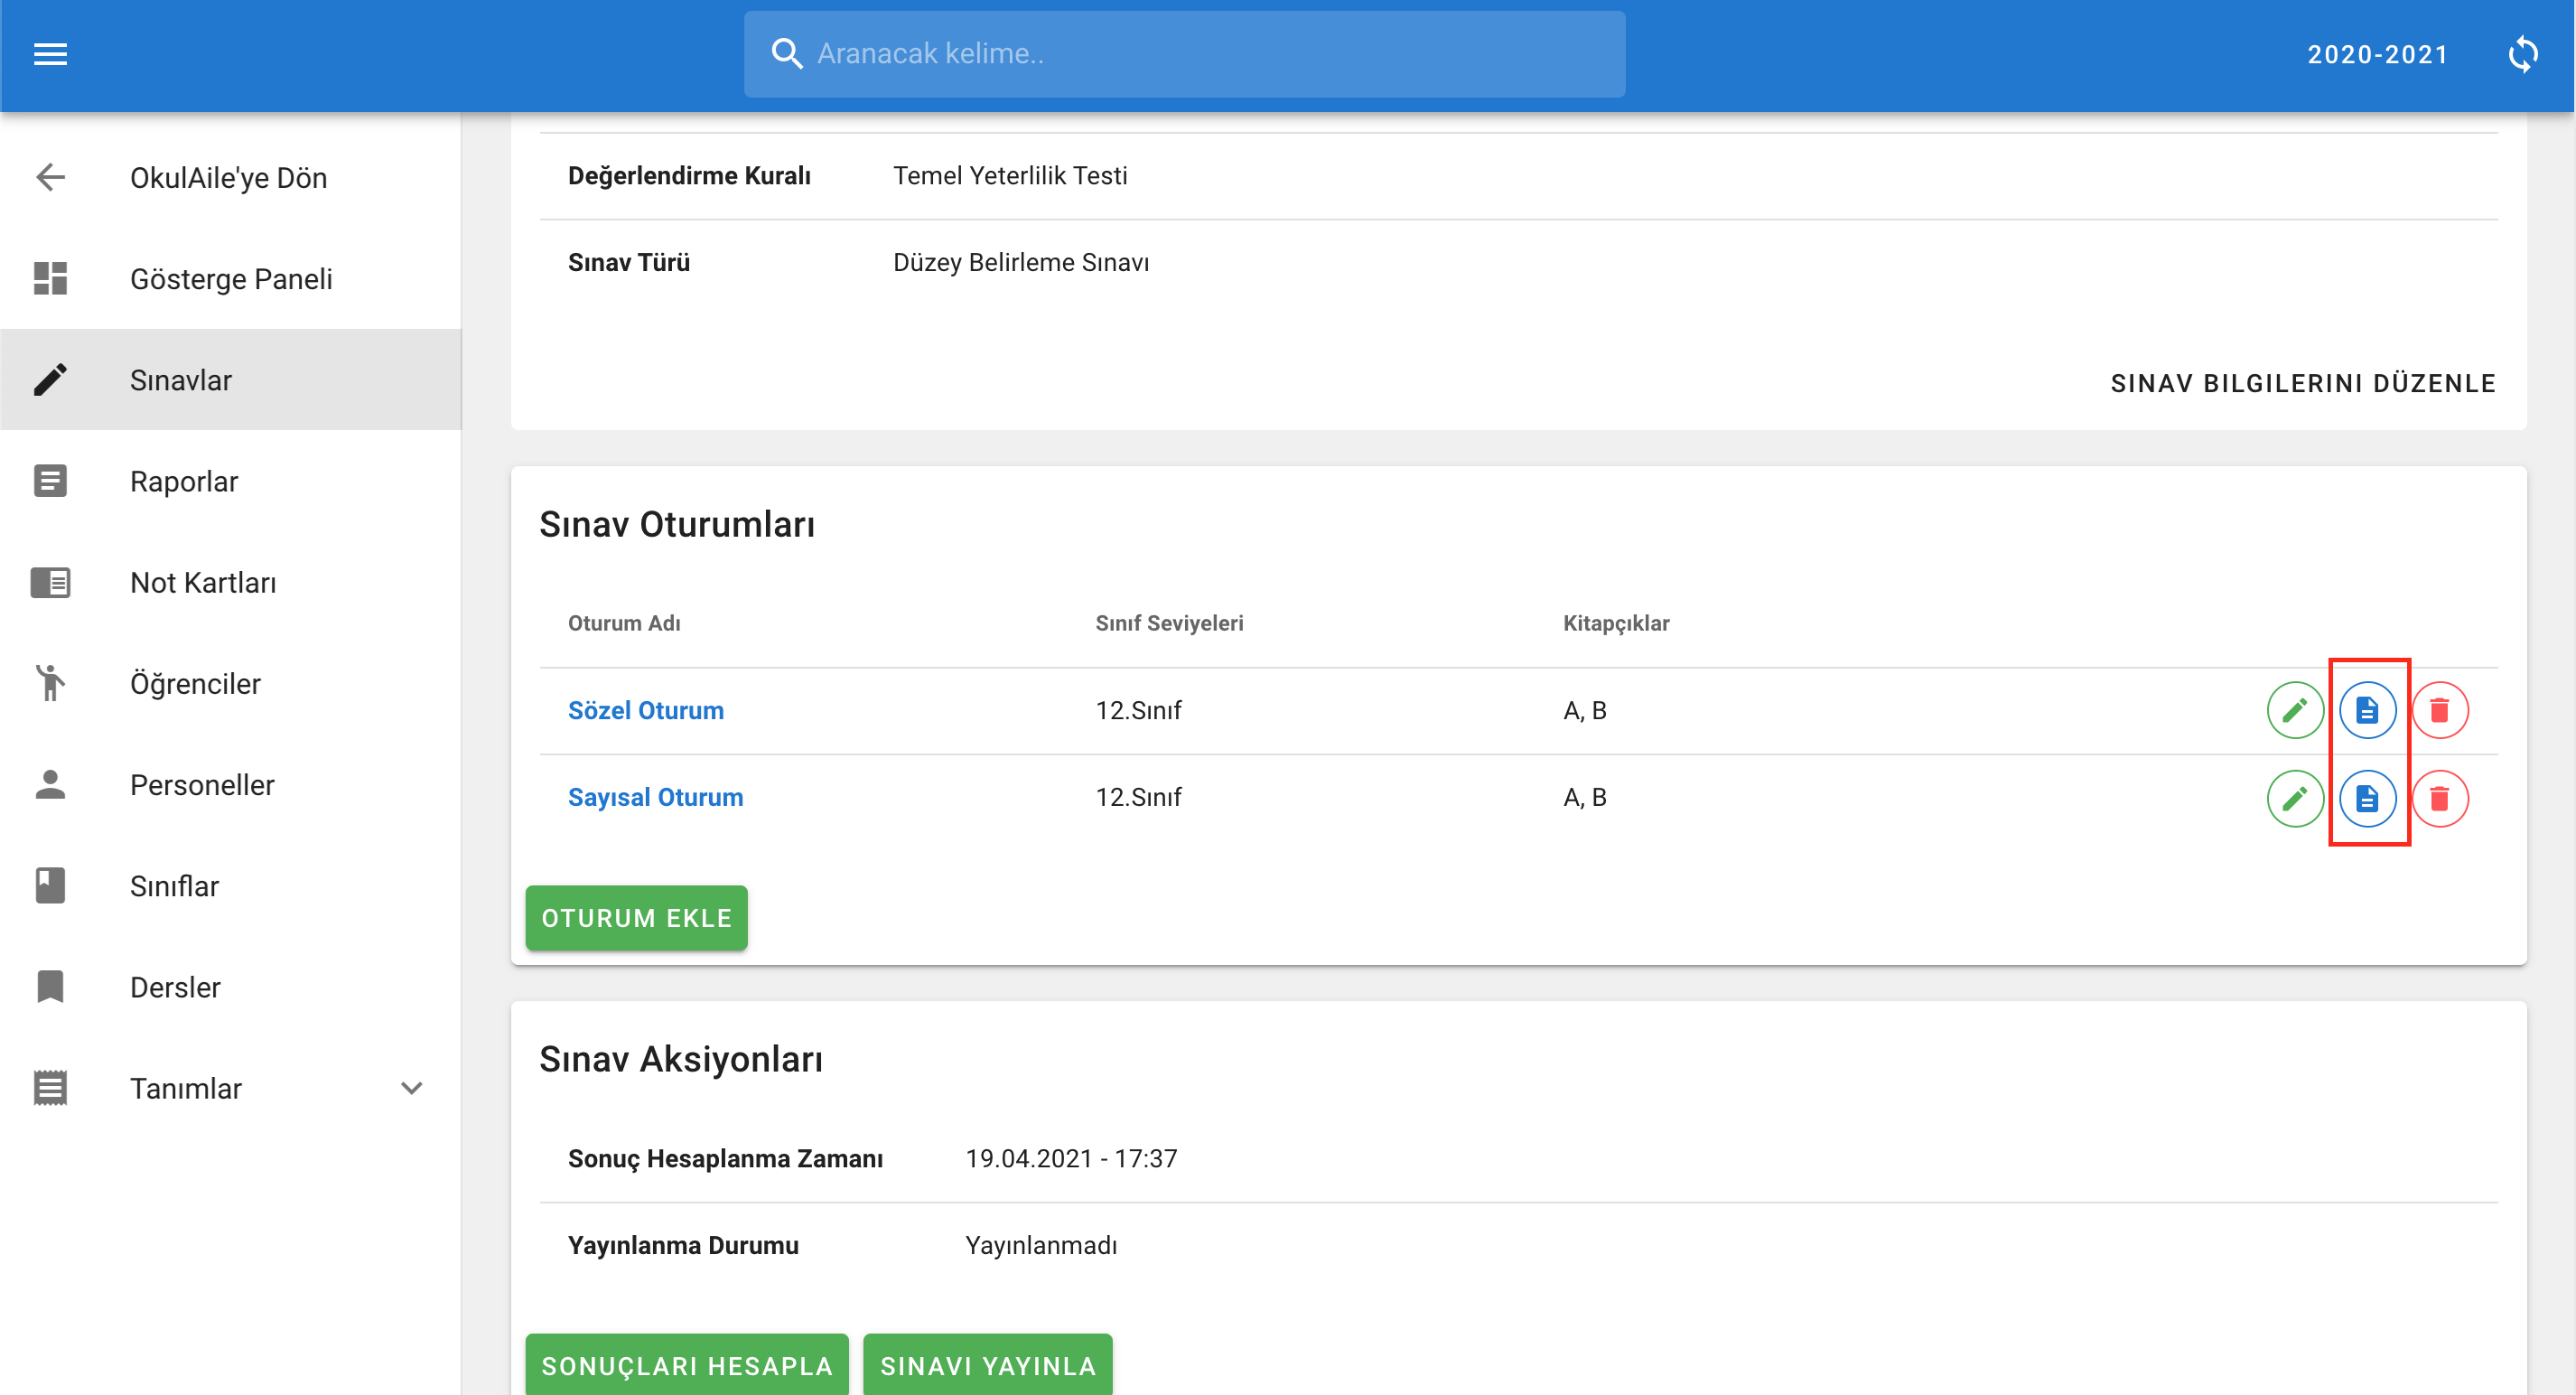Viewport: 2576px width, 1395px height.
Task: Click the back arrow icon beside OkulAile'ye Dön
Action: coord(50,178)
